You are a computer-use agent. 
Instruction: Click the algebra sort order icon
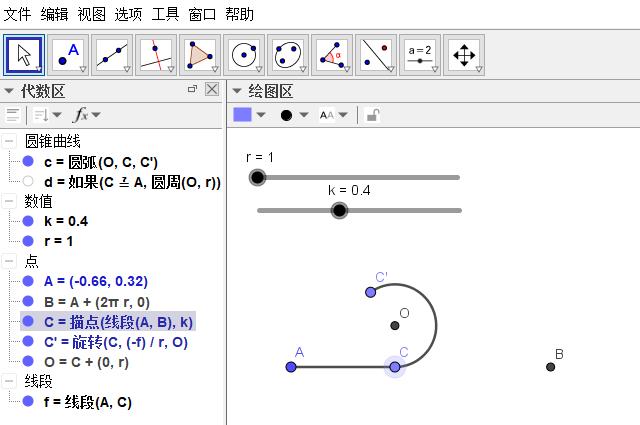pos(41,115)
